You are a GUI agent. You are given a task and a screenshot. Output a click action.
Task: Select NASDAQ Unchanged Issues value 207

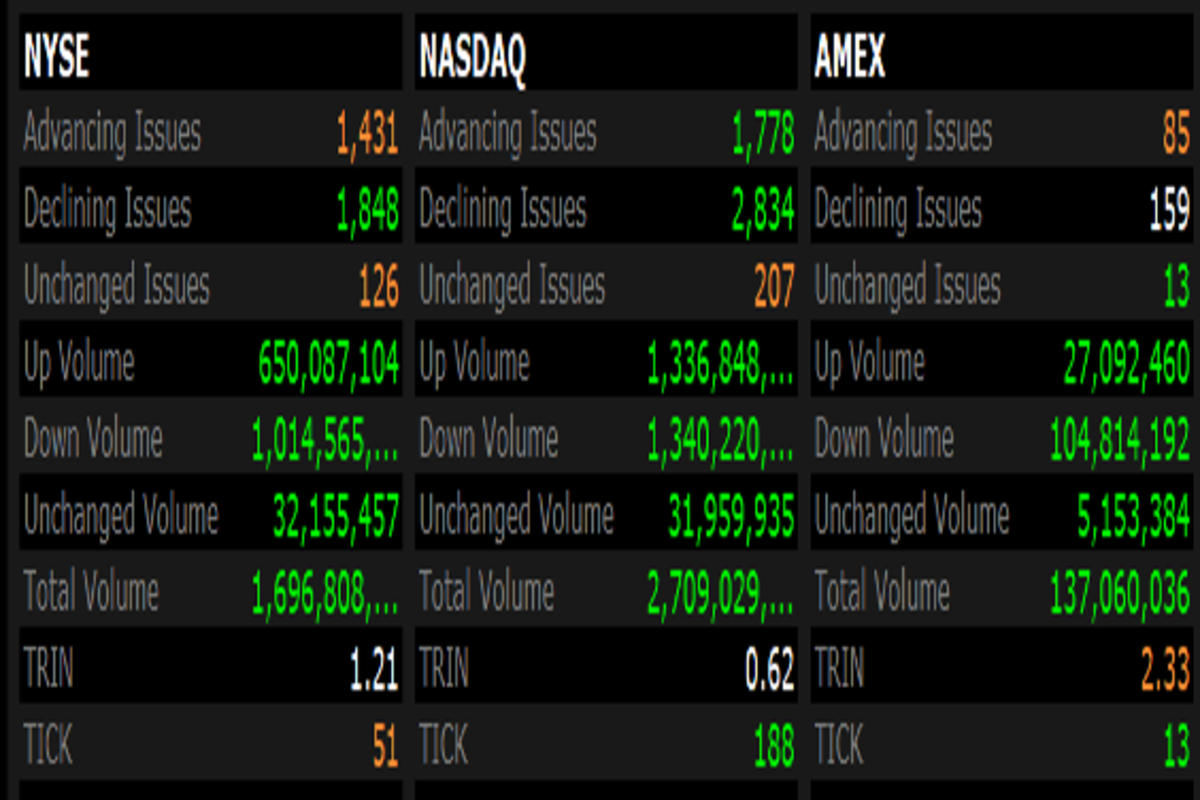coord(774,287)
